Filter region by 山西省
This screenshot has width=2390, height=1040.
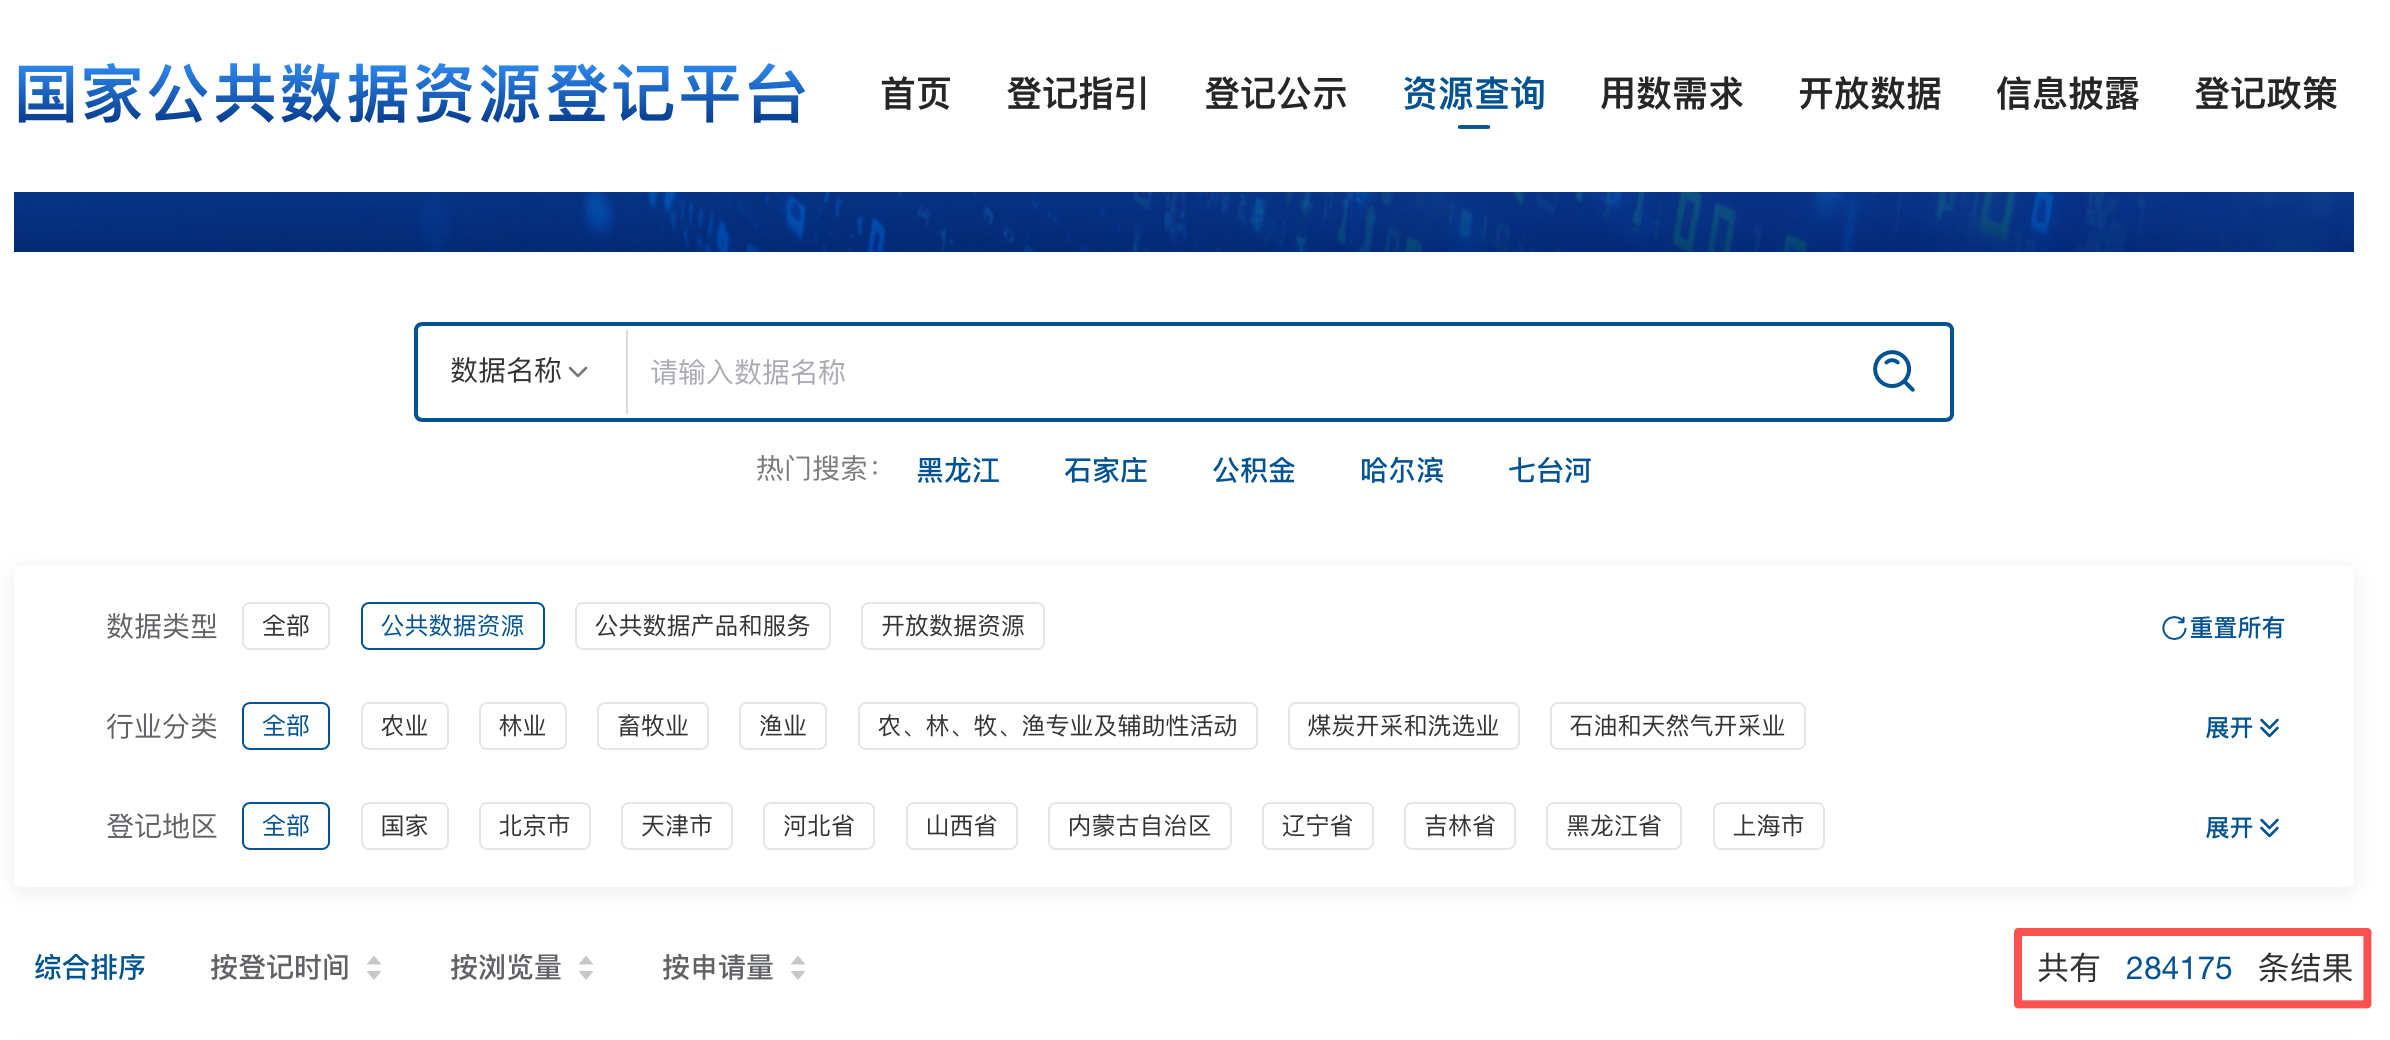point(962,826)
